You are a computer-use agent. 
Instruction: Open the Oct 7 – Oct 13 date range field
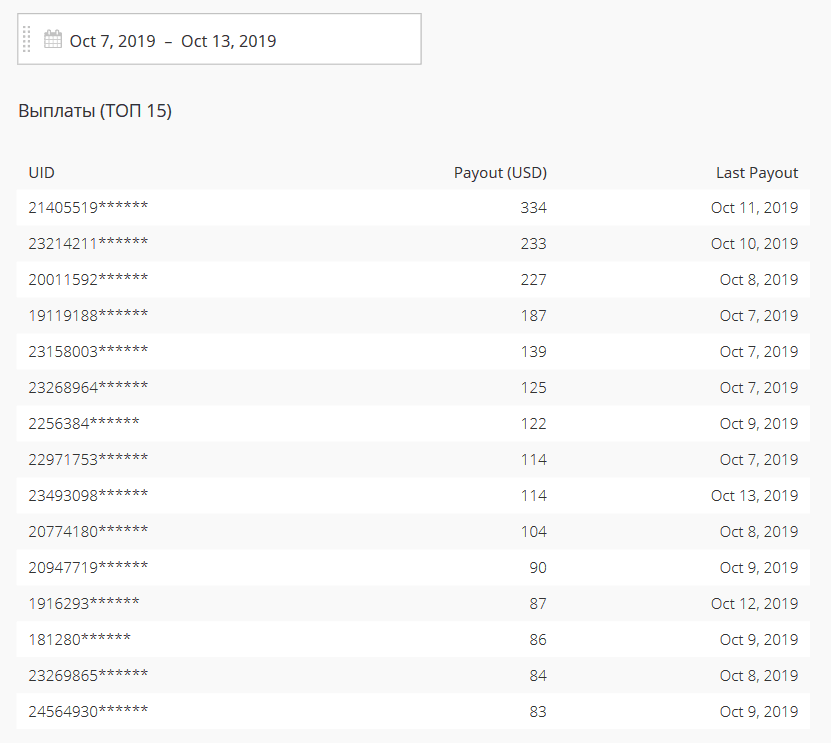219,39
